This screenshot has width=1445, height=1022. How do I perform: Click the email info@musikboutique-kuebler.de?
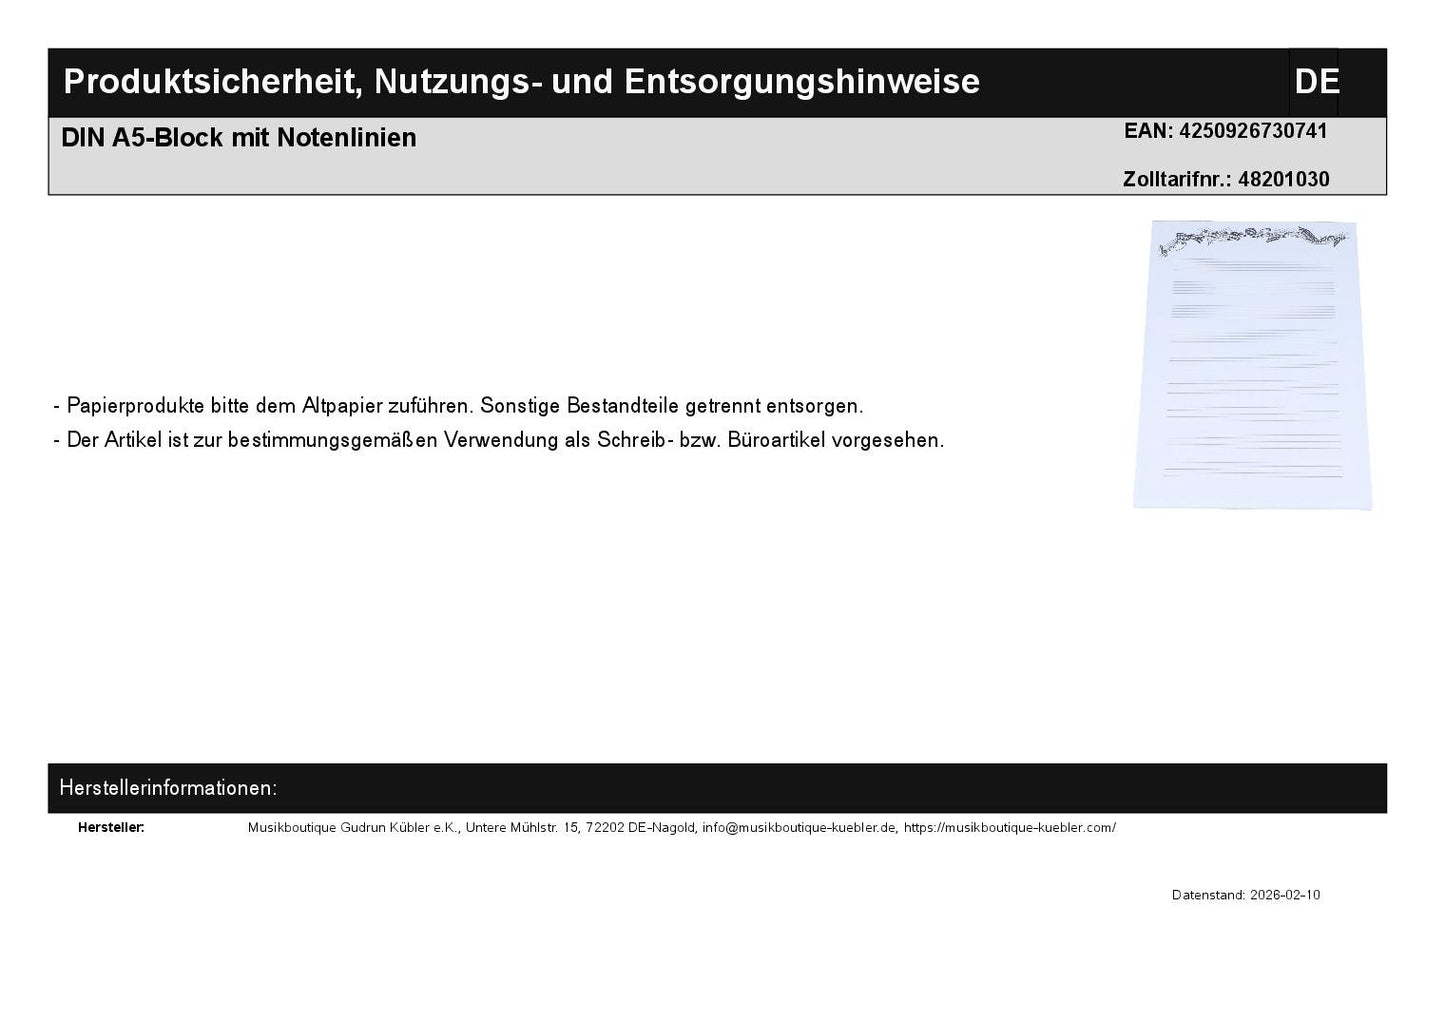[x=800, y=828]
